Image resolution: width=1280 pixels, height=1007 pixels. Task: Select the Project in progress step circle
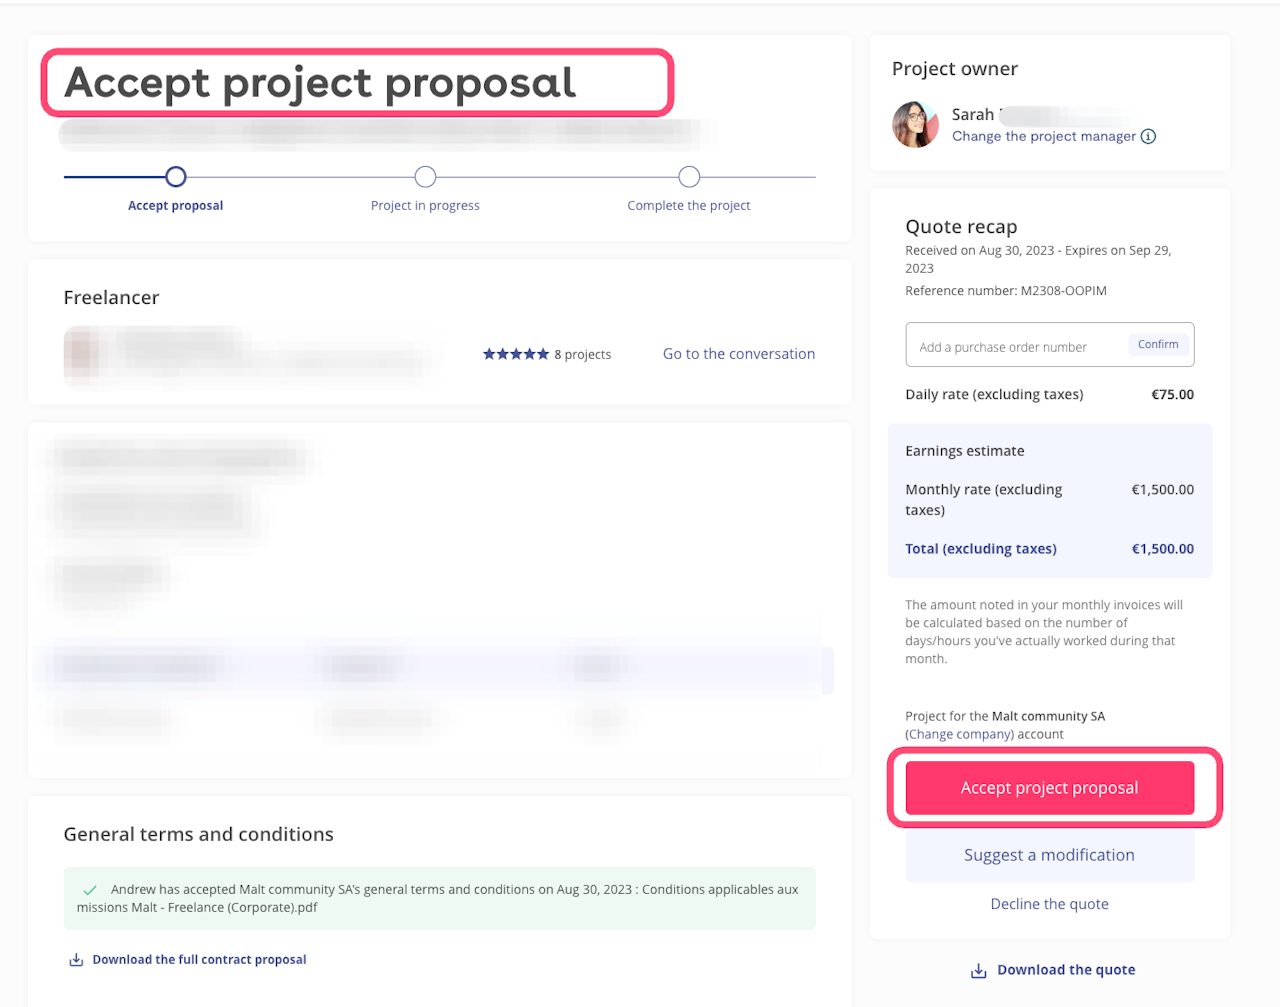tap(425, 177)
